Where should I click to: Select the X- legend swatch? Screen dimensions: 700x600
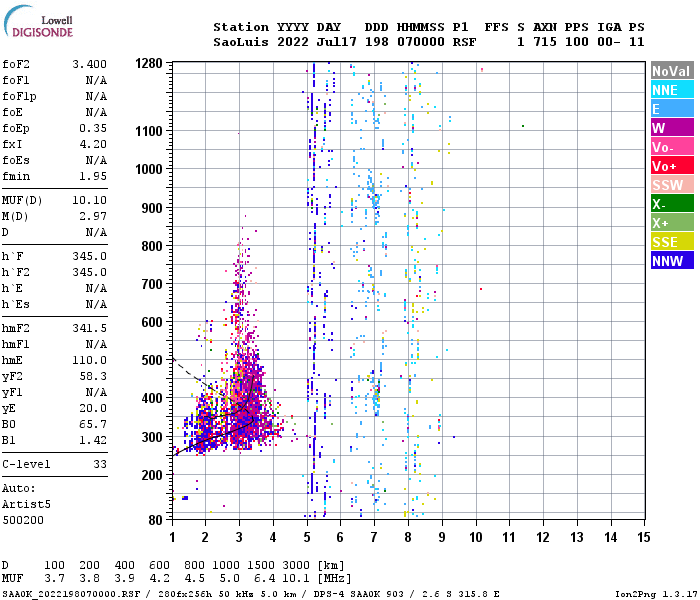pyautogui.click(x=672, y=204)
